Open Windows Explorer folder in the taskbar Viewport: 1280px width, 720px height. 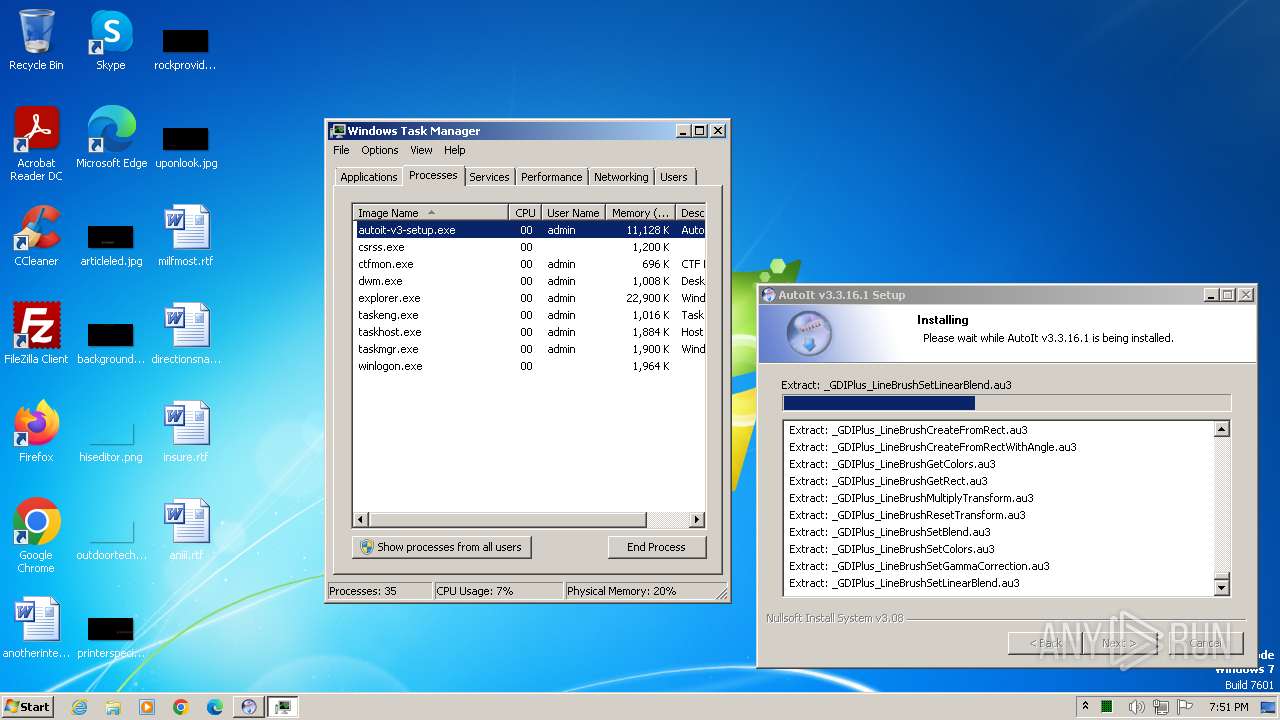(113, 707)
